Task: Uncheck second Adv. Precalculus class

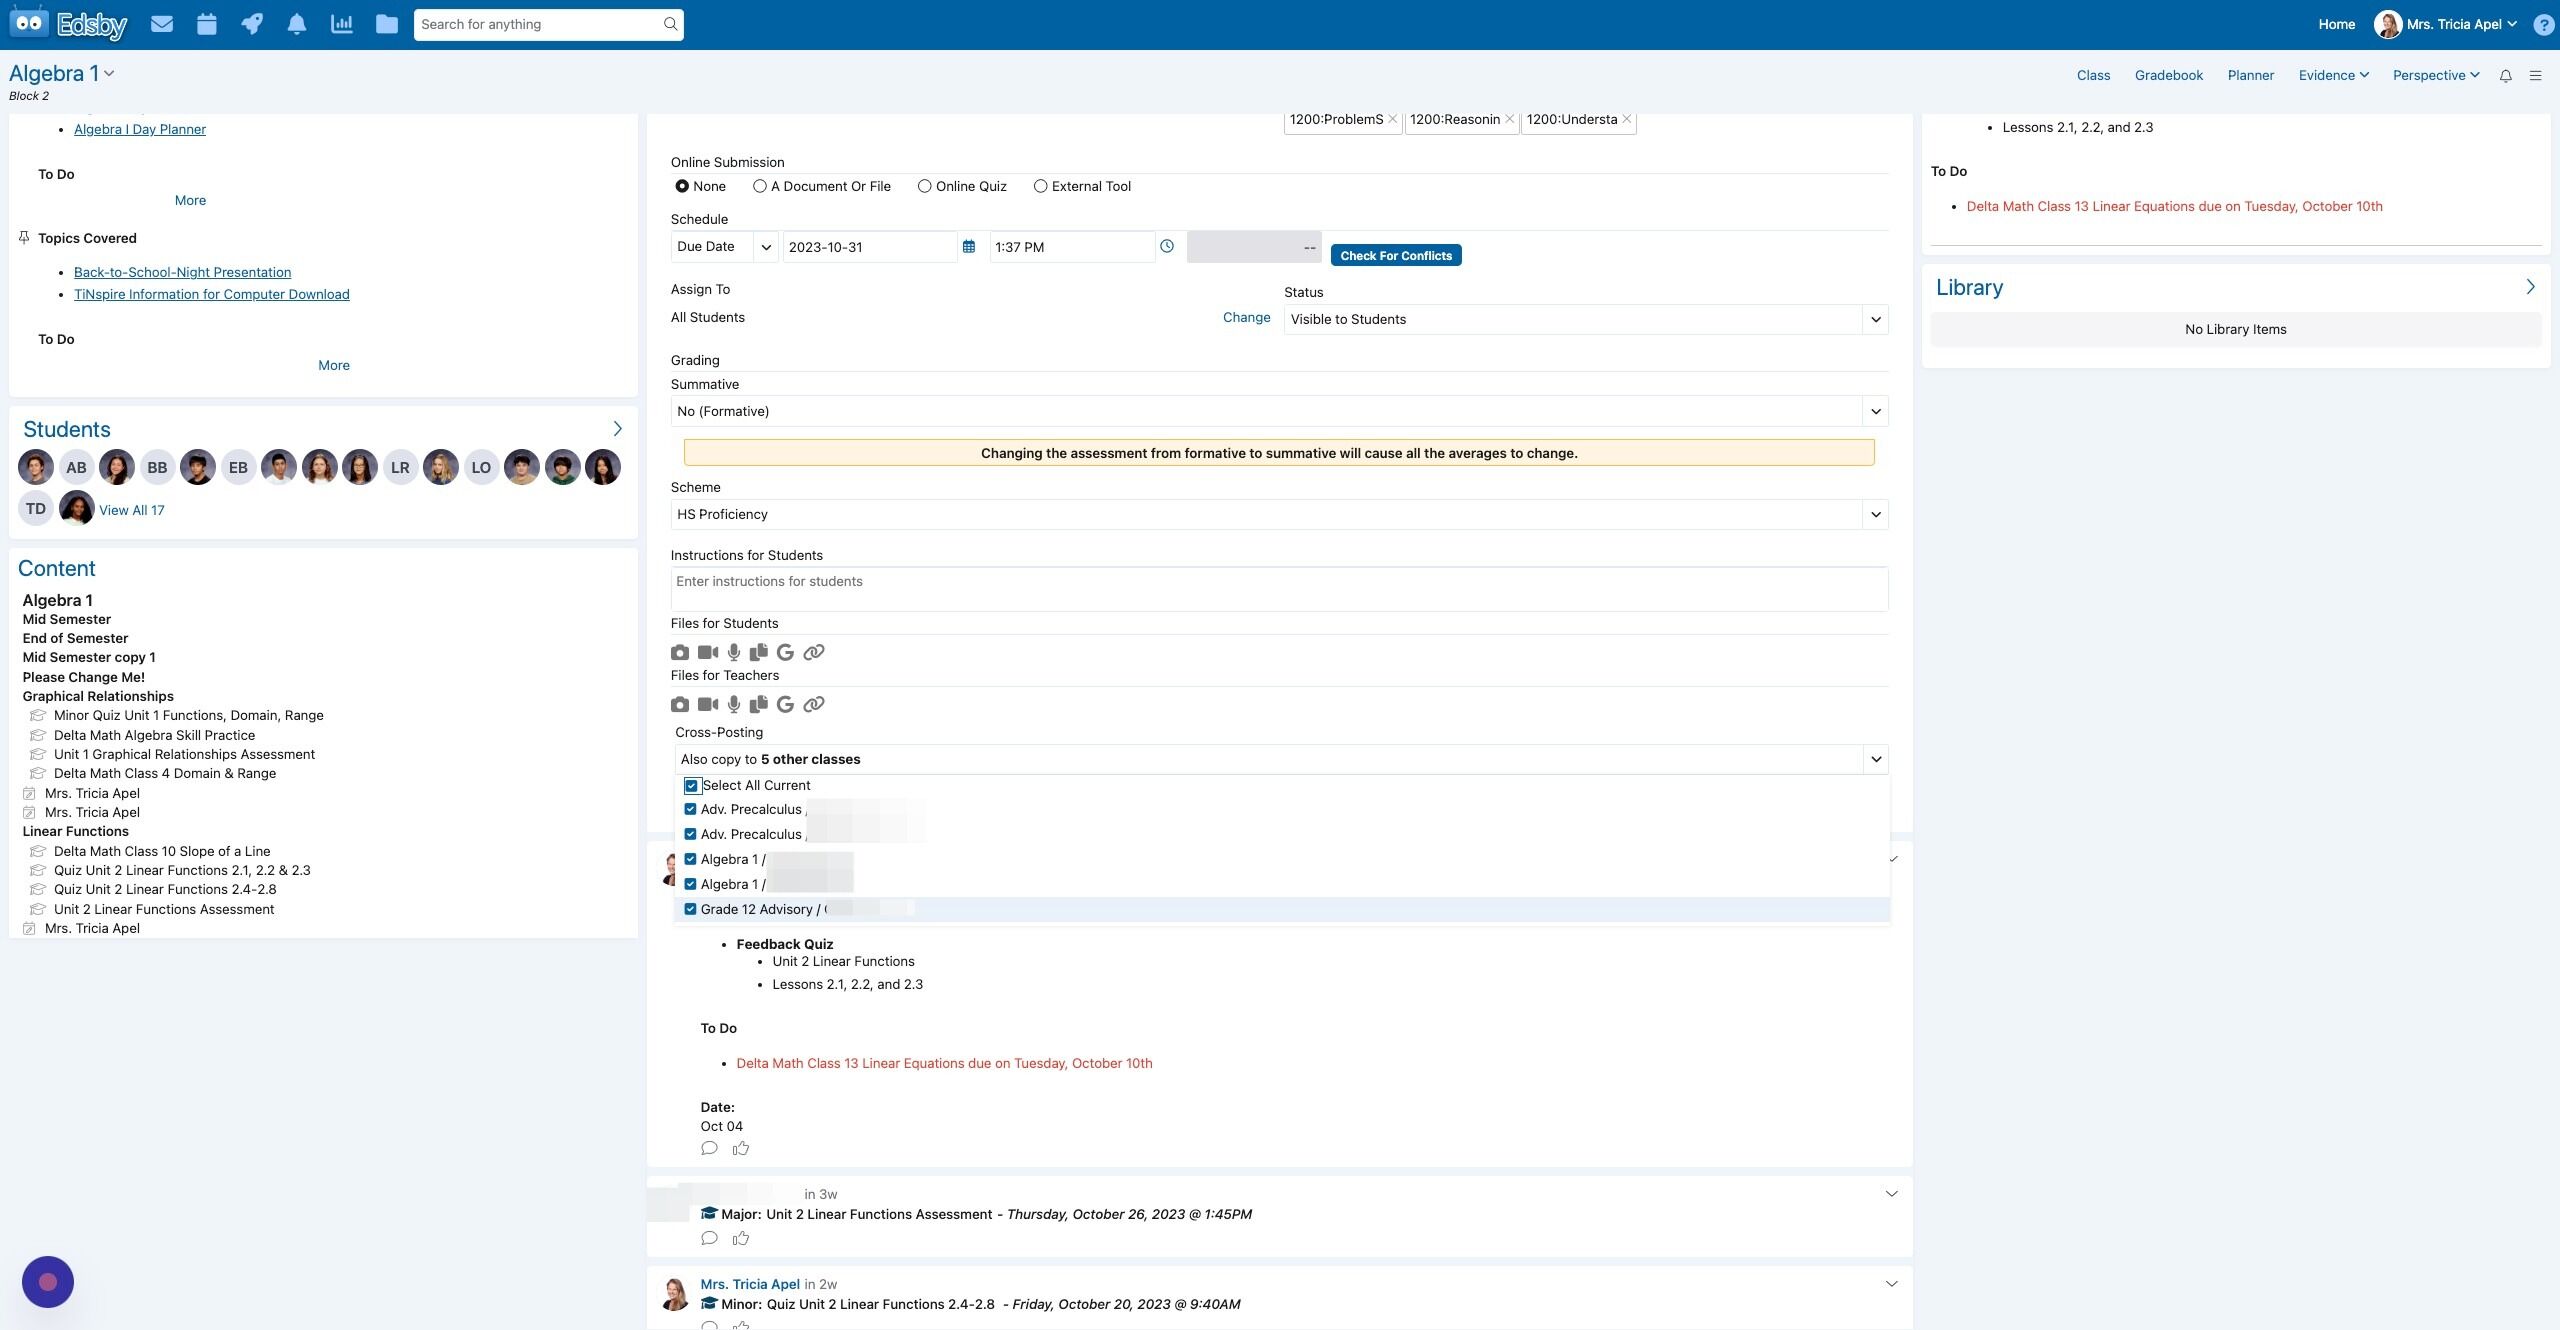Action: 690,834
